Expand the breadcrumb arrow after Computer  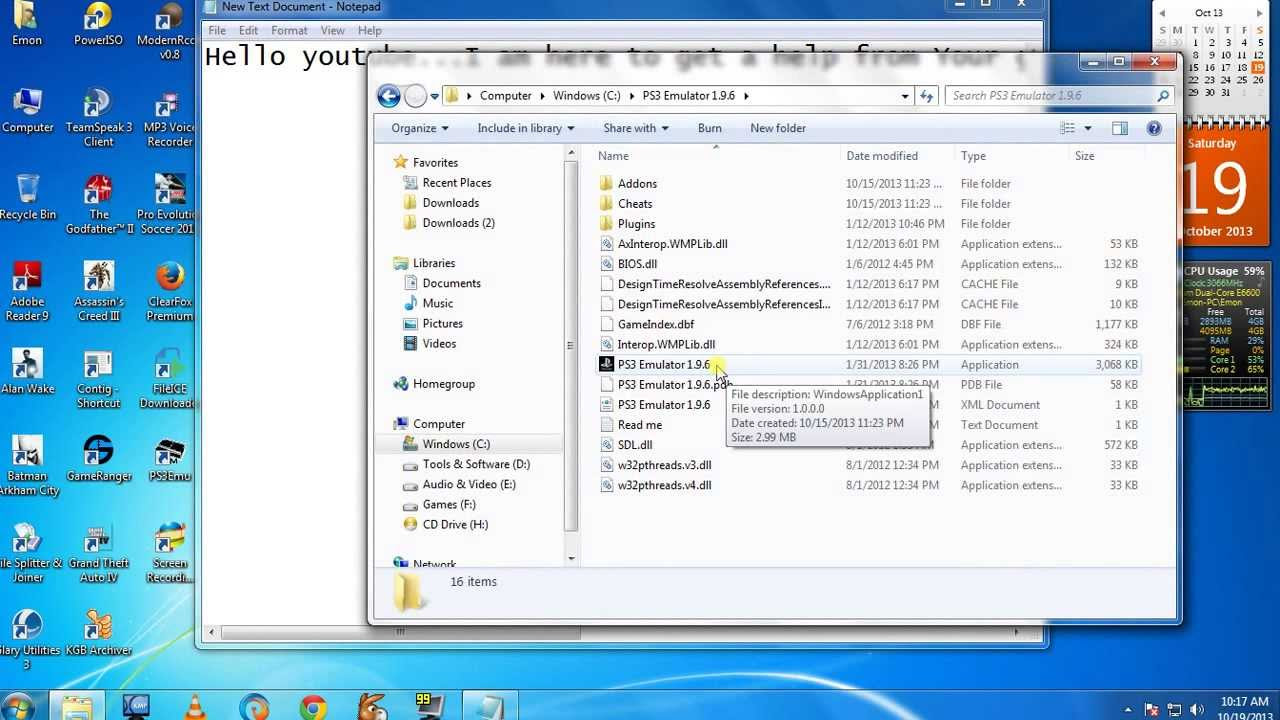[x=542, y=96]
